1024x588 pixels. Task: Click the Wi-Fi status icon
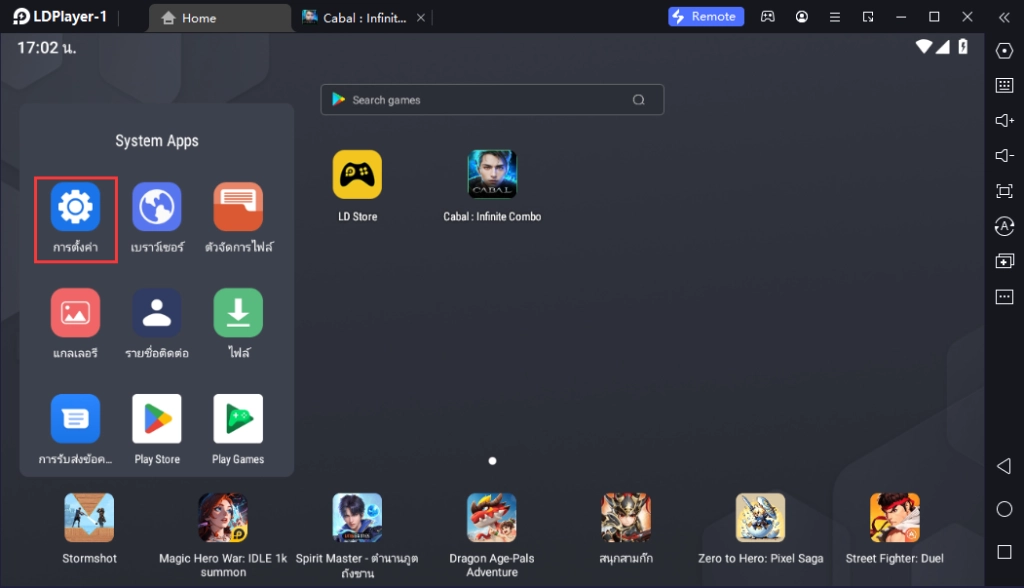923,46
